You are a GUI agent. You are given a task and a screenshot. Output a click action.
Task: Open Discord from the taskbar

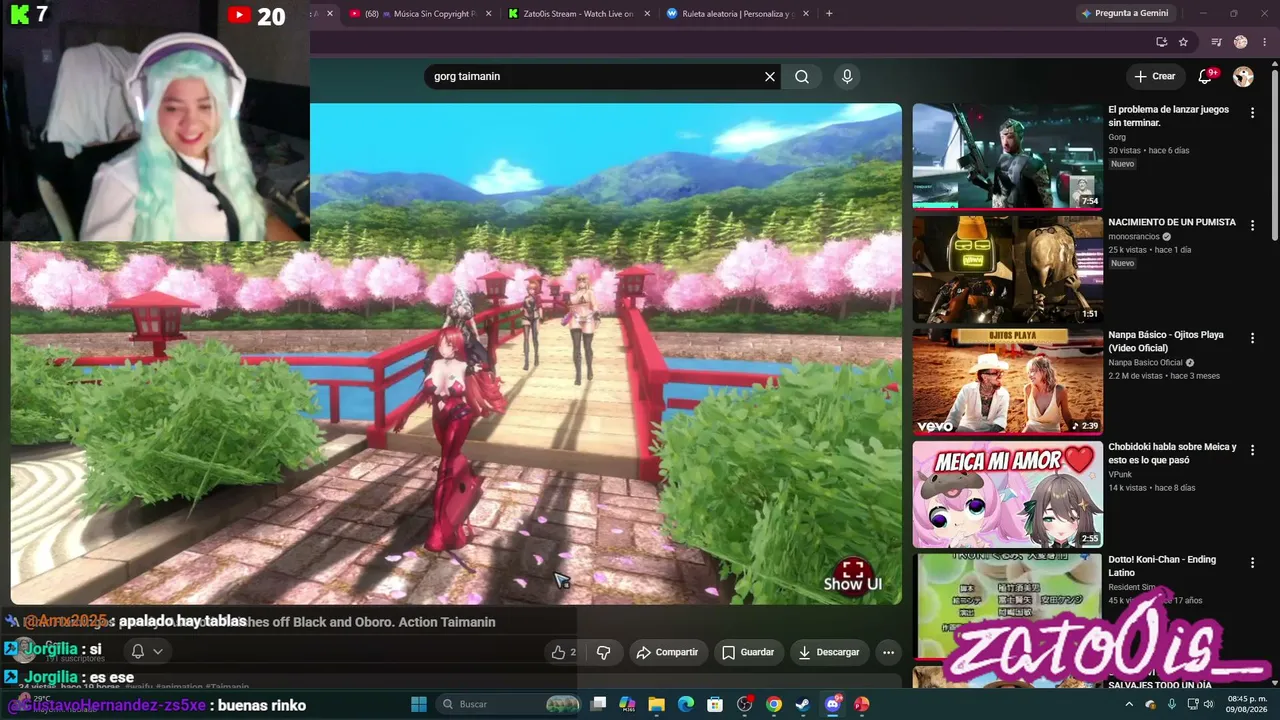[833, 704]
